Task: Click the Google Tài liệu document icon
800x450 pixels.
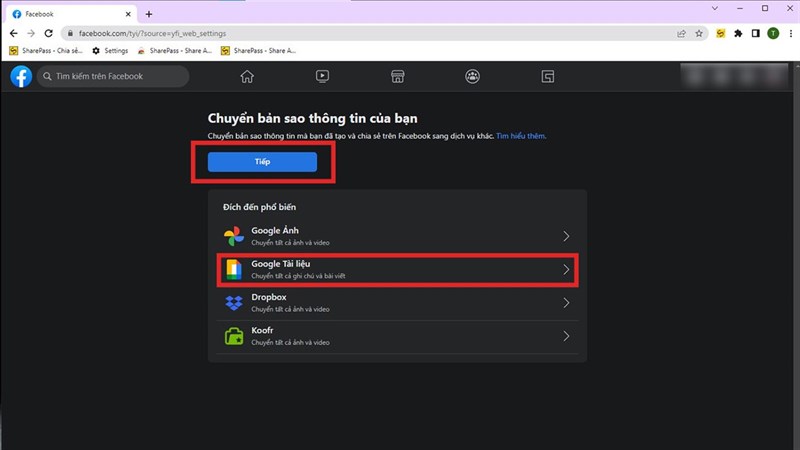Action: pyautogui.click(x=234, y=269)
